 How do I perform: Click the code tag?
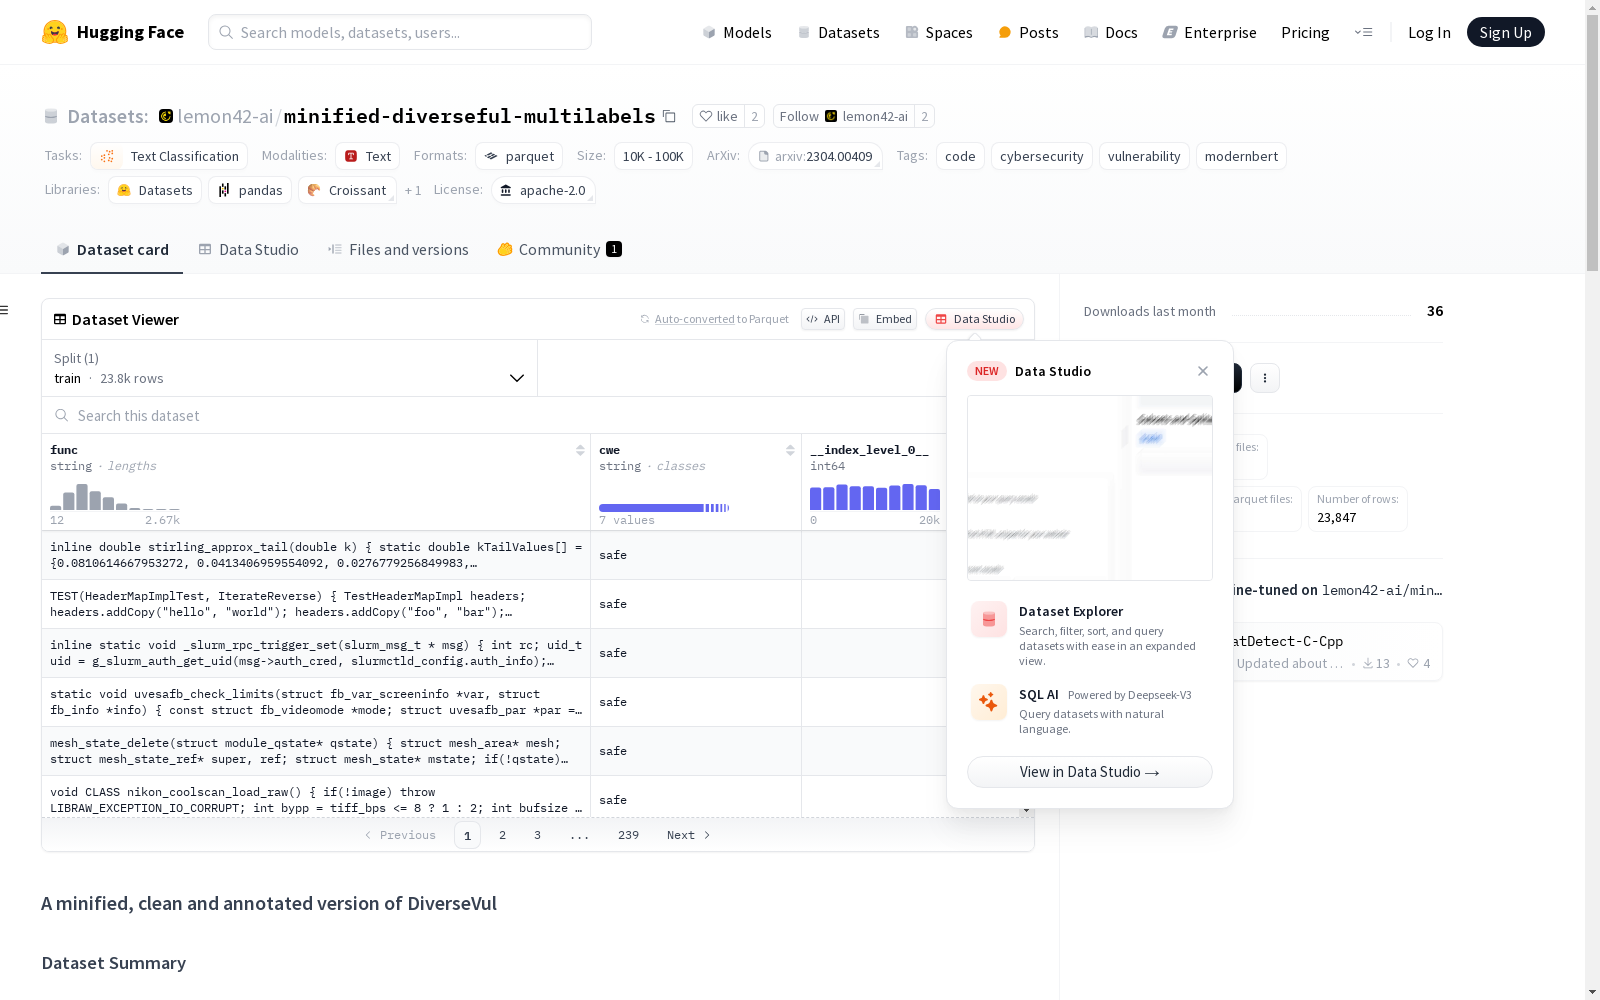[960, 156]
